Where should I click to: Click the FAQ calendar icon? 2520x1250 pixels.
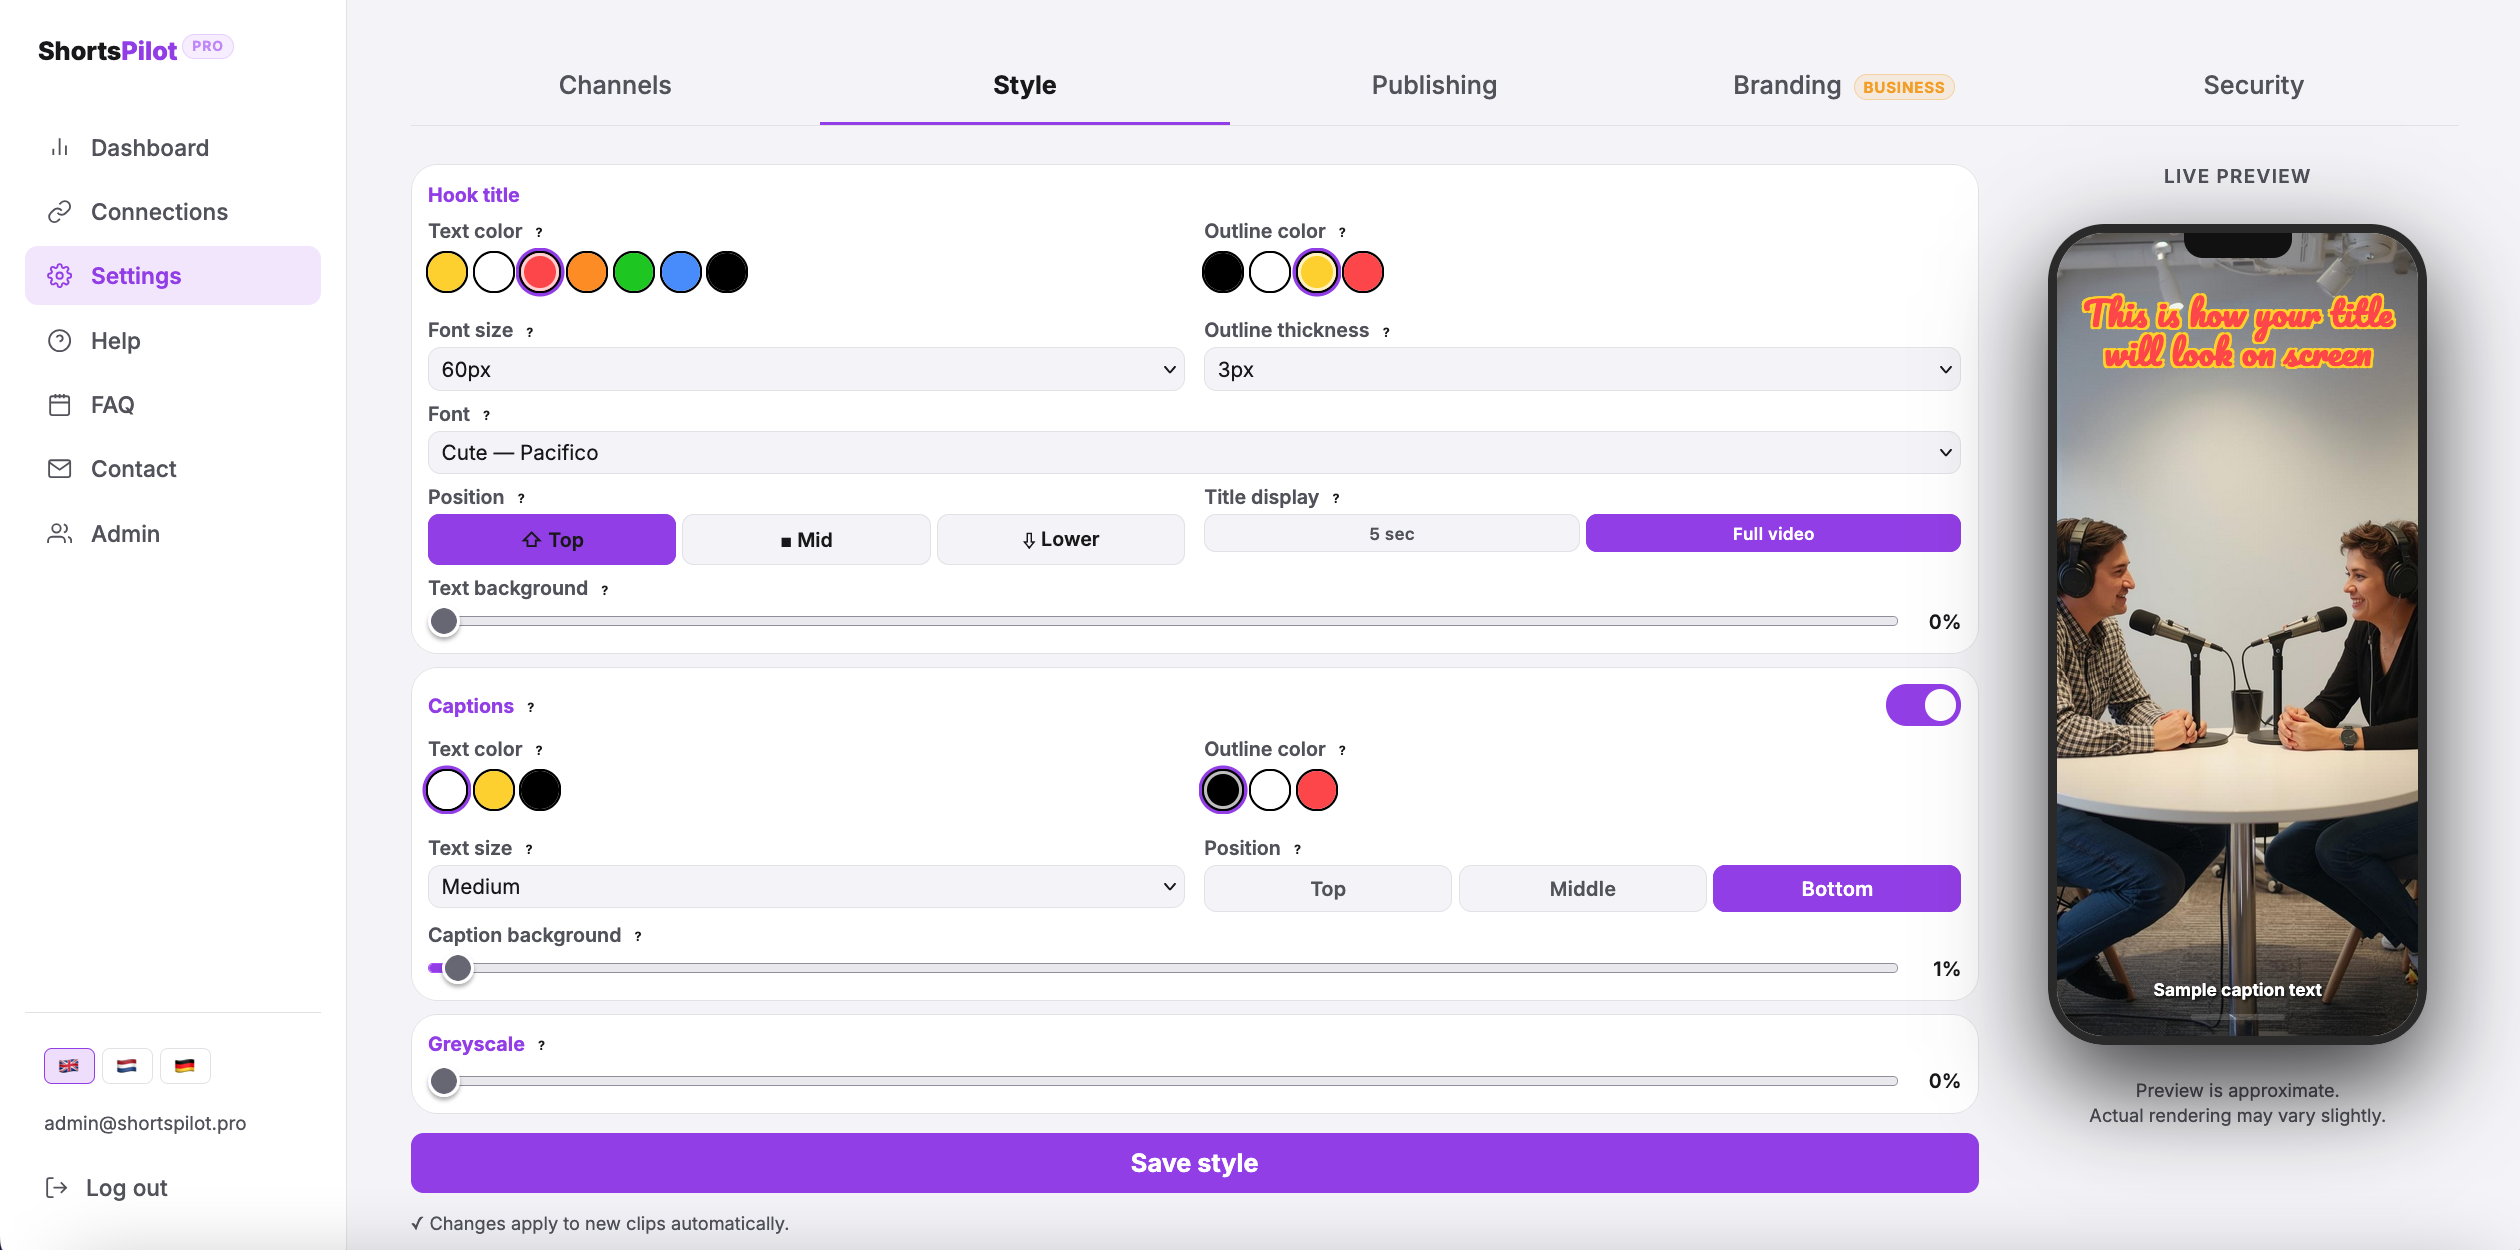pyautogui.click(x=60, y=405)
